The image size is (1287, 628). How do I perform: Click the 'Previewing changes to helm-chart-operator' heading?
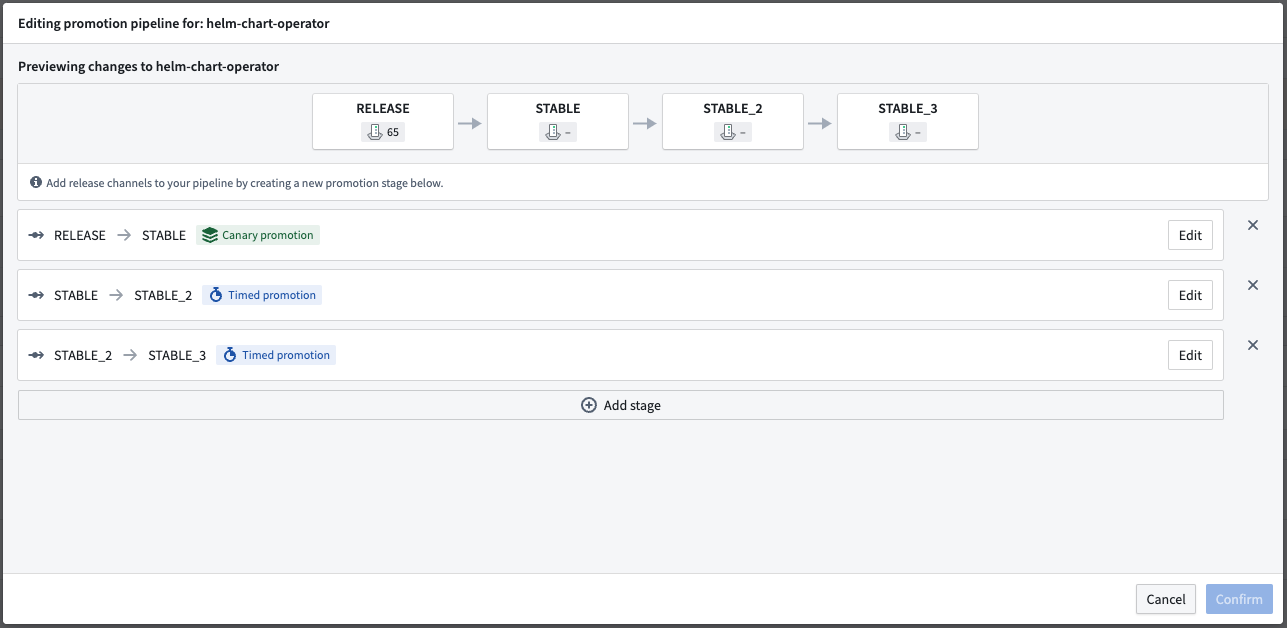click(148, 67)
